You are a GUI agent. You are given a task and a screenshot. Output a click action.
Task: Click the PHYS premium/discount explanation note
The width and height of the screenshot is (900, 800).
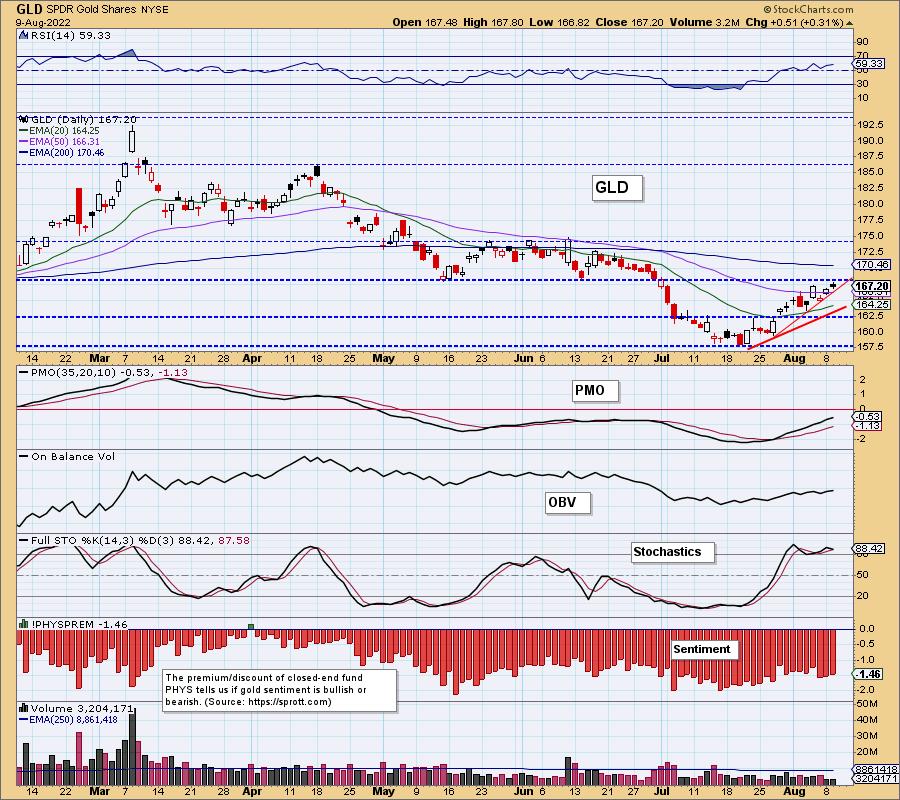click(280, 690)
